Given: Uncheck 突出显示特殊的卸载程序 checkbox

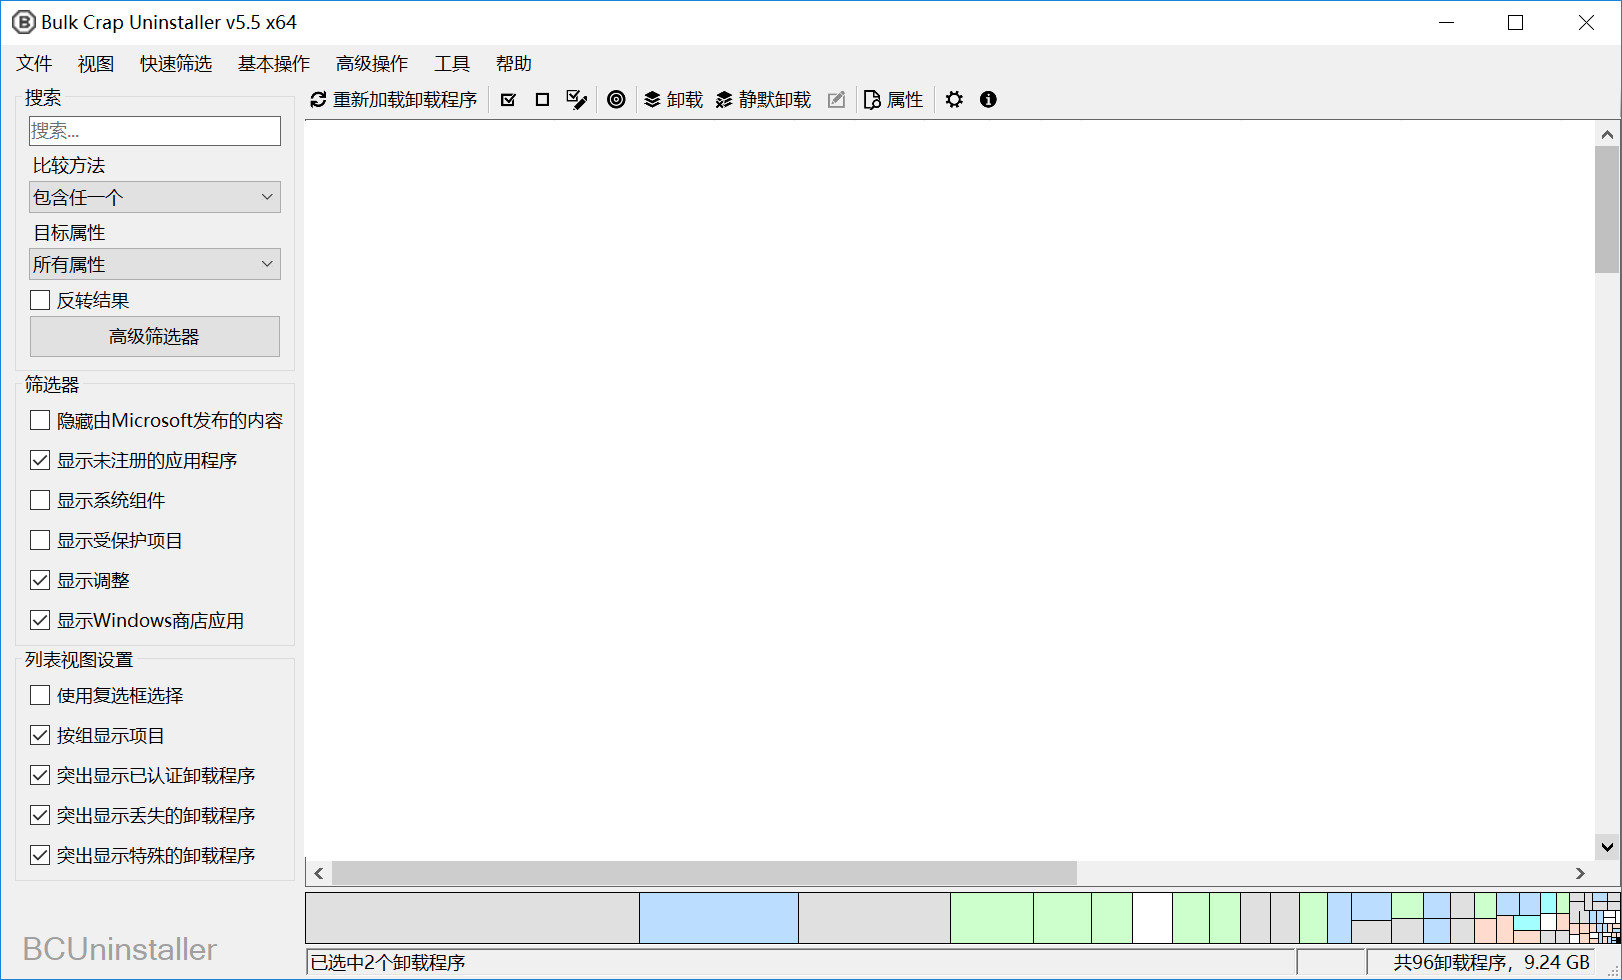Looking at the screenshot, I should [x=40, y=855].
